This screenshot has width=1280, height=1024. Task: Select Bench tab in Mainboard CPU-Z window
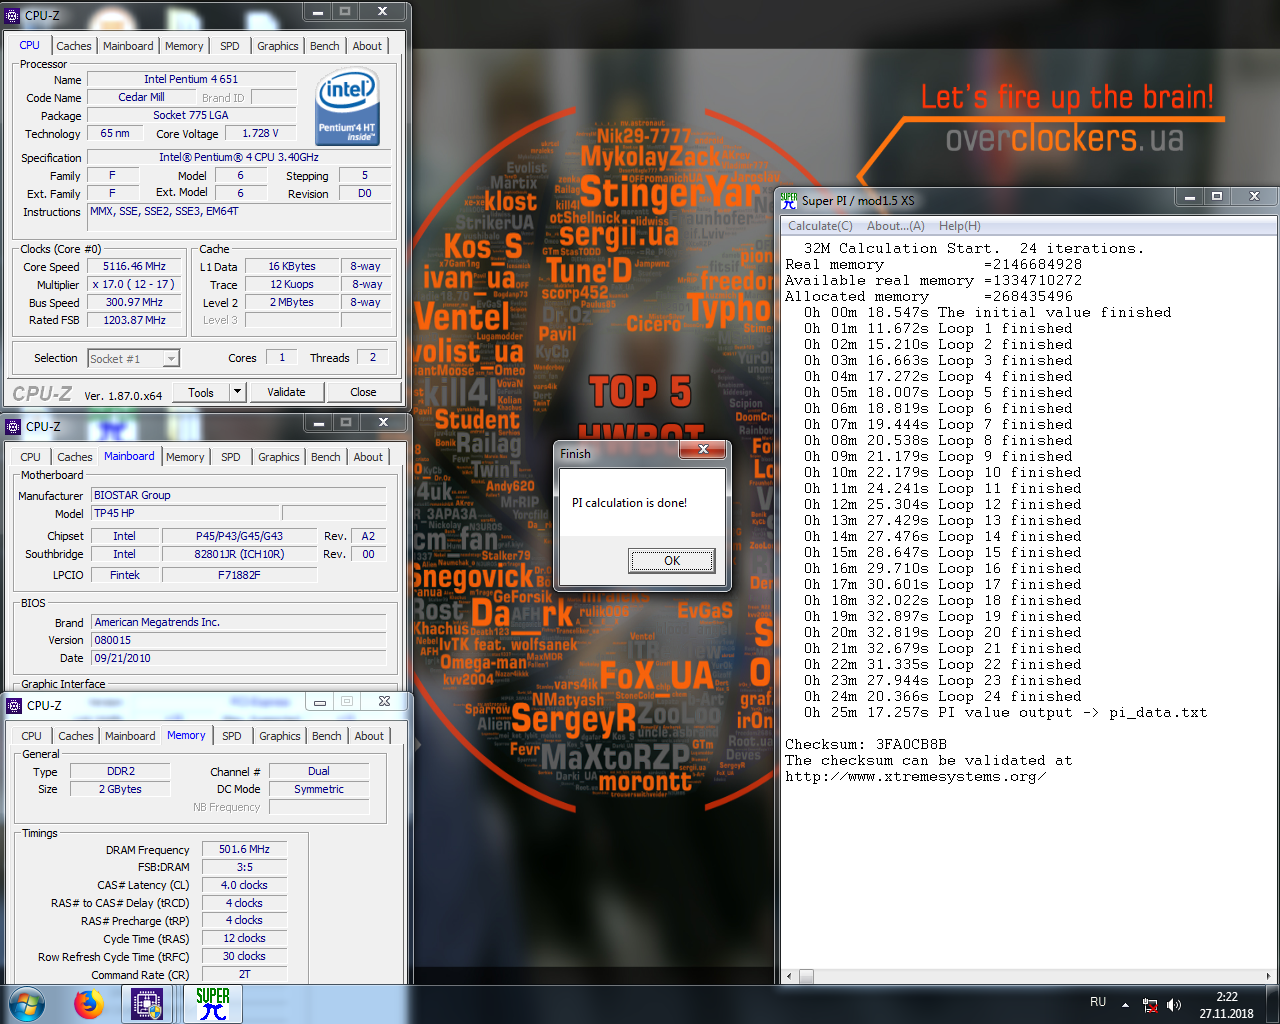tap(325, 457)
